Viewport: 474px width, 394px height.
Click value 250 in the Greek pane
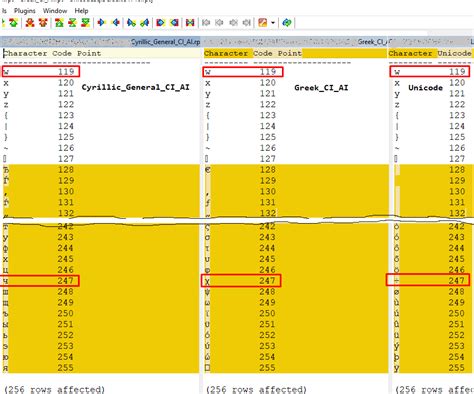point(267,313)
